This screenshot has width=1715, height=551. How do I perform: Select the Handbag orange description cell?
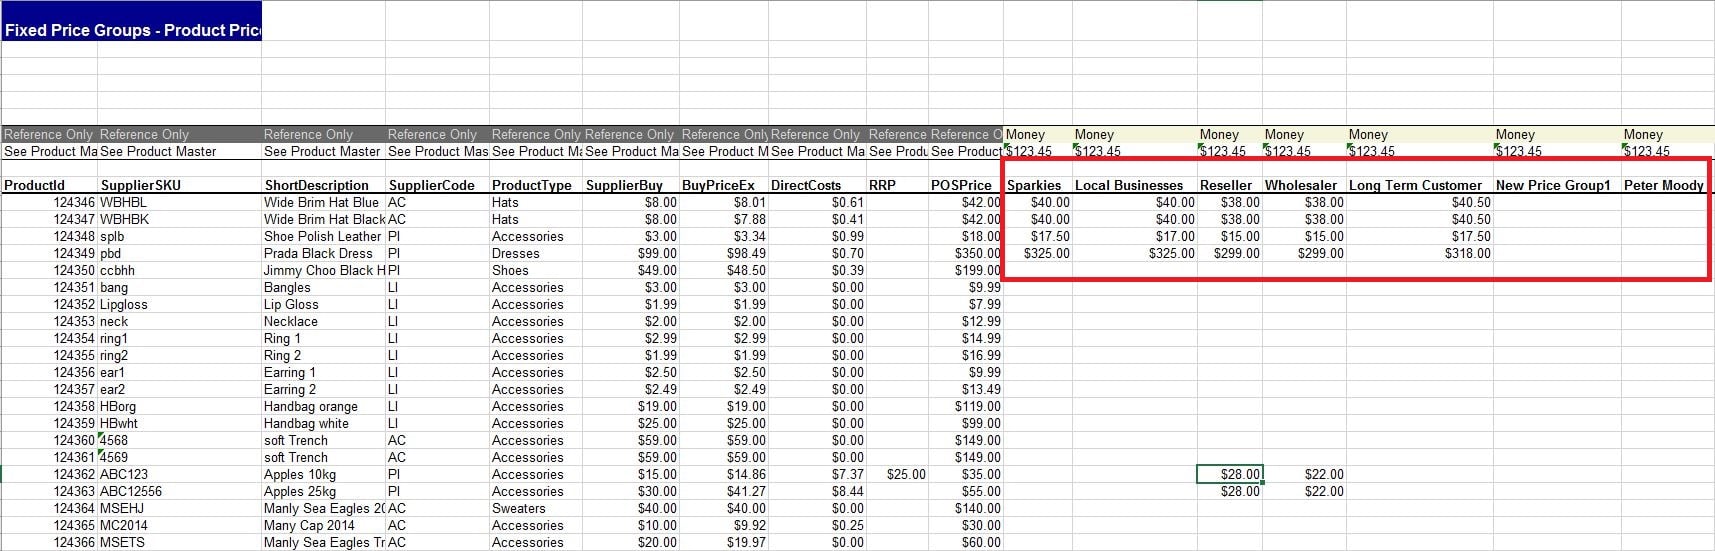323,406
